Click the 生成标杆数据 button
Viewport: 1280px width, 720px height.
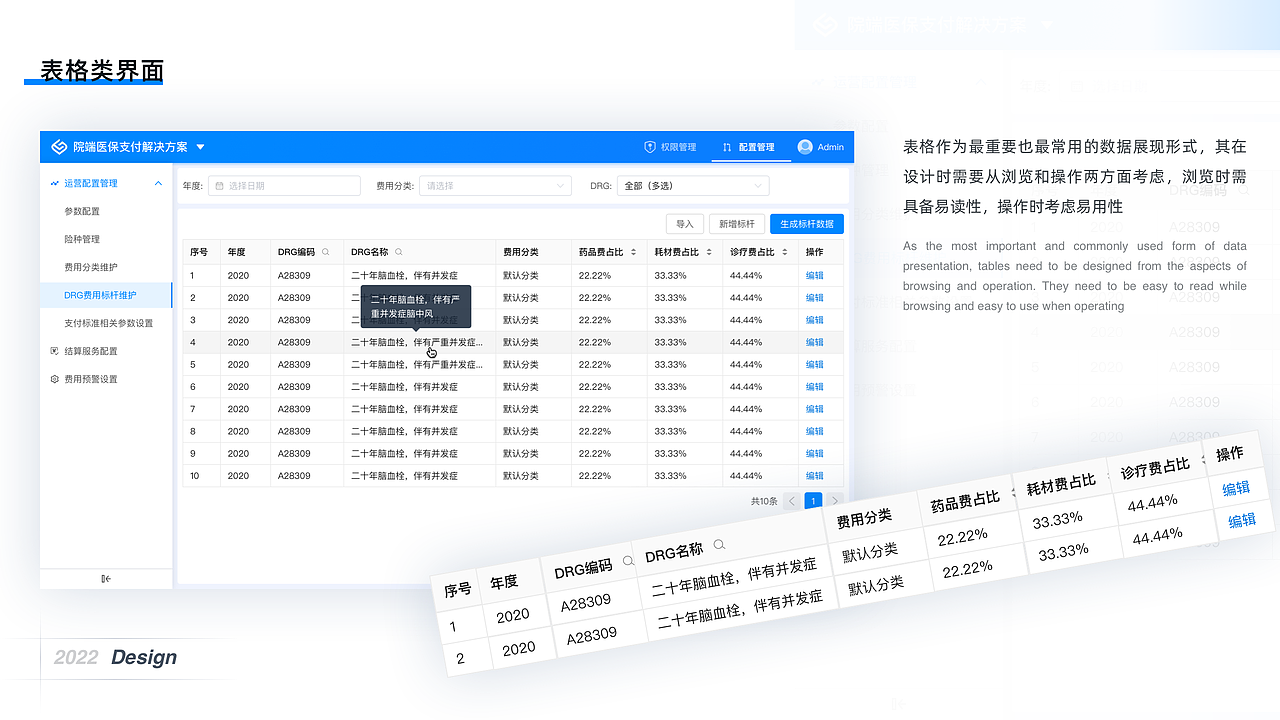(807, 224)
